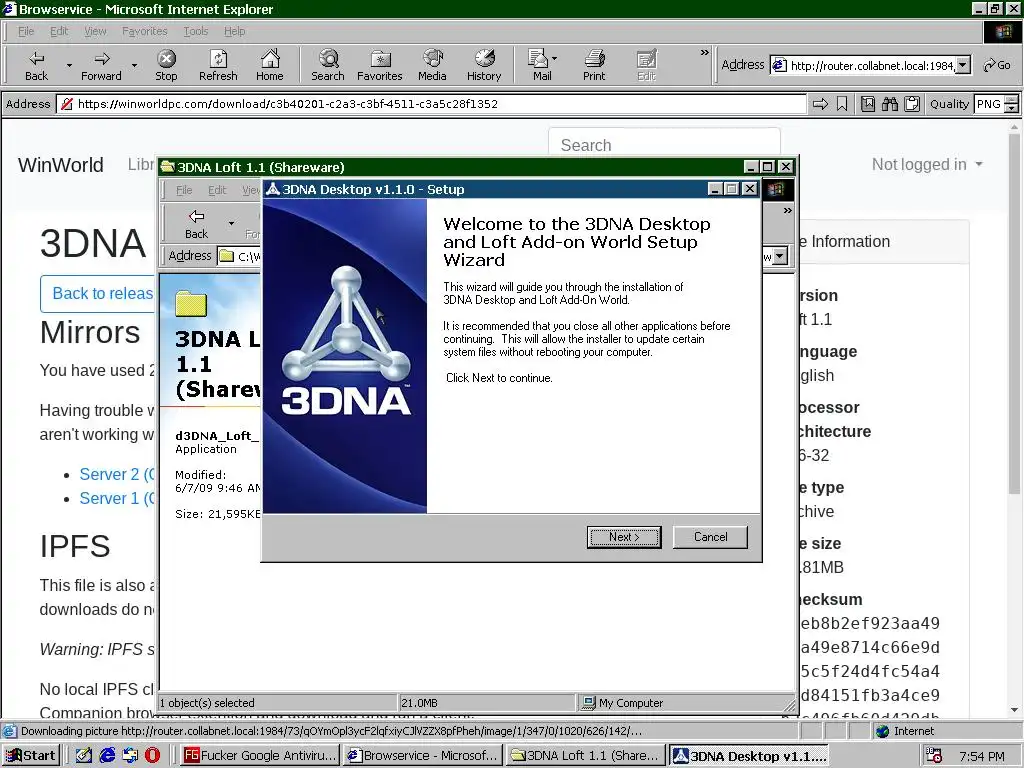
Task: Click Back in 3DNA Loft explorer window
Action: (196, 224)
